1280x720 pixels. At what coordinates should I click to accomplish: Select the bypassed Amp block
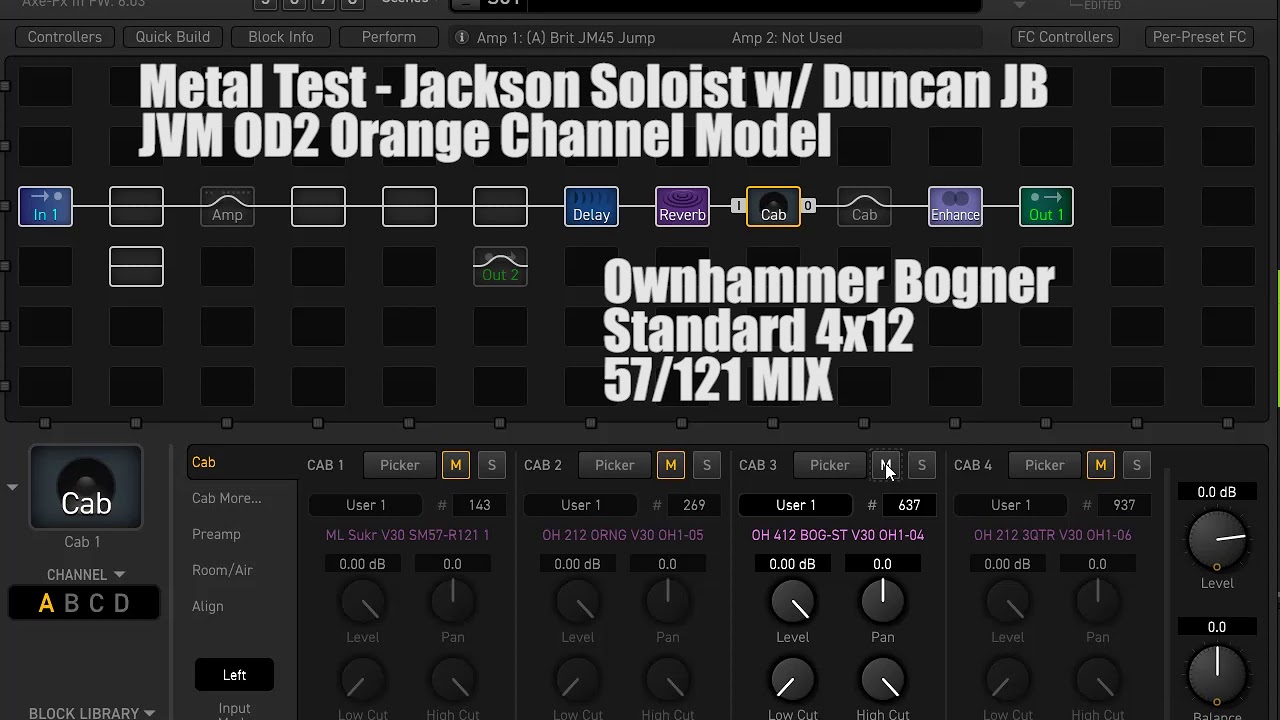[x=227, y=206]
